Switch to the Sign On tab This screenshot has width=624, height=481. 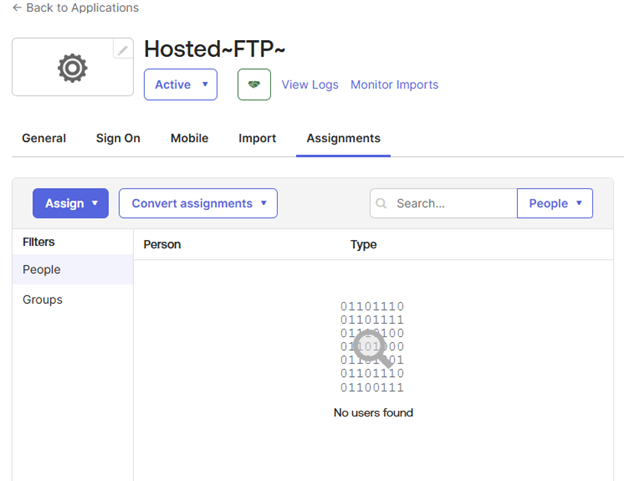[x=118, y=138]
